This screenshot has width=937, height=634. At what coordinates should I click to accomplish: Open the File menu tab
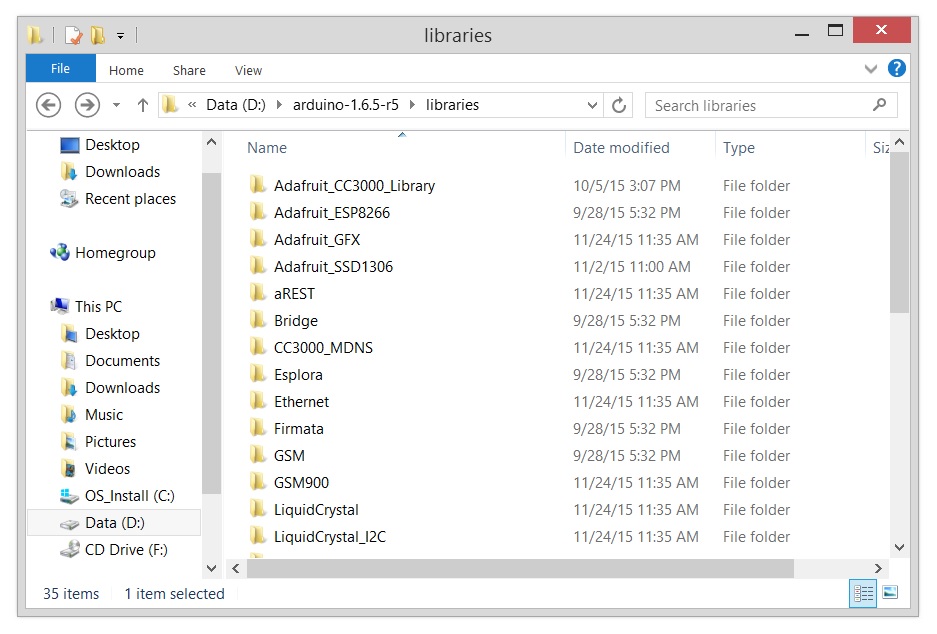(x=60, y=69)
